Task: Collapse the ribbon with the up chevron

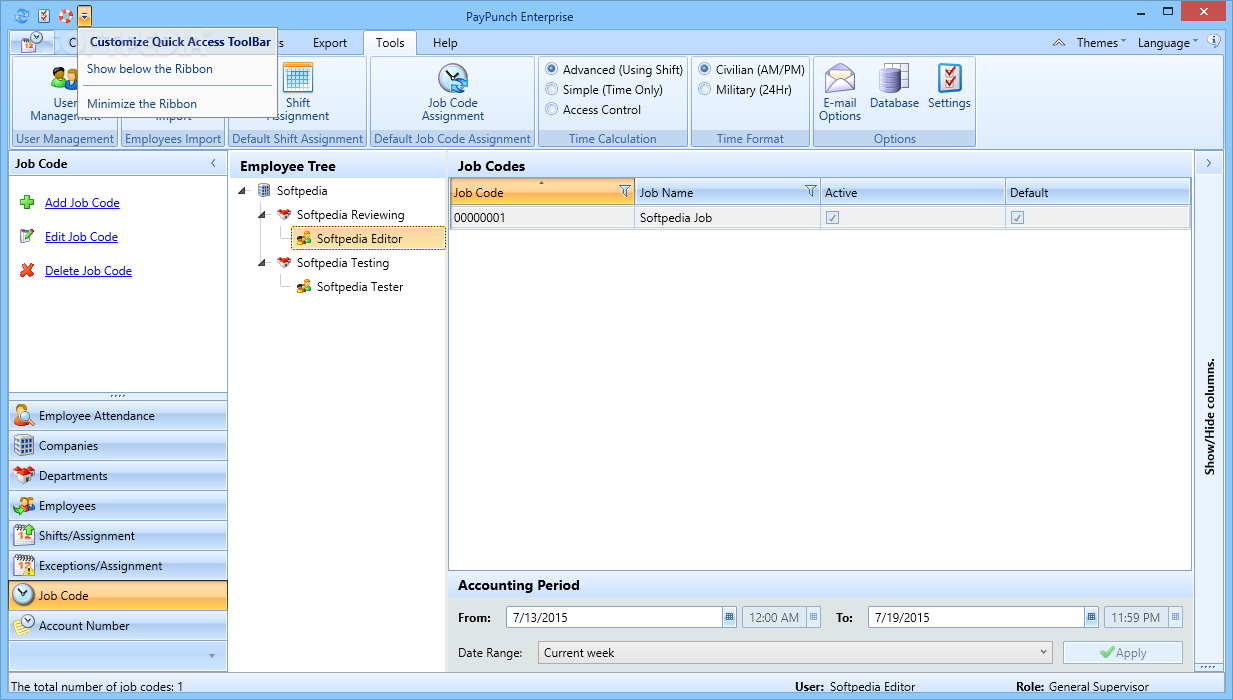Action: 1060,43
